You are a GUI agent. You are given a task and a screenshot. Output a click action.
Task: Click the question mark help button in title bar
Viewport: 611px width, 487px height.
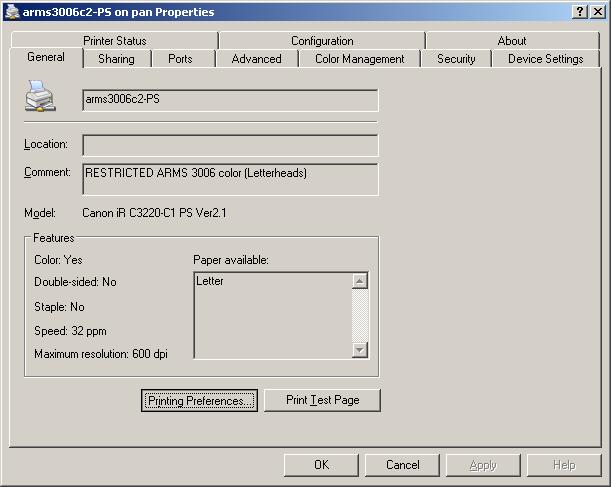[580, 12]
